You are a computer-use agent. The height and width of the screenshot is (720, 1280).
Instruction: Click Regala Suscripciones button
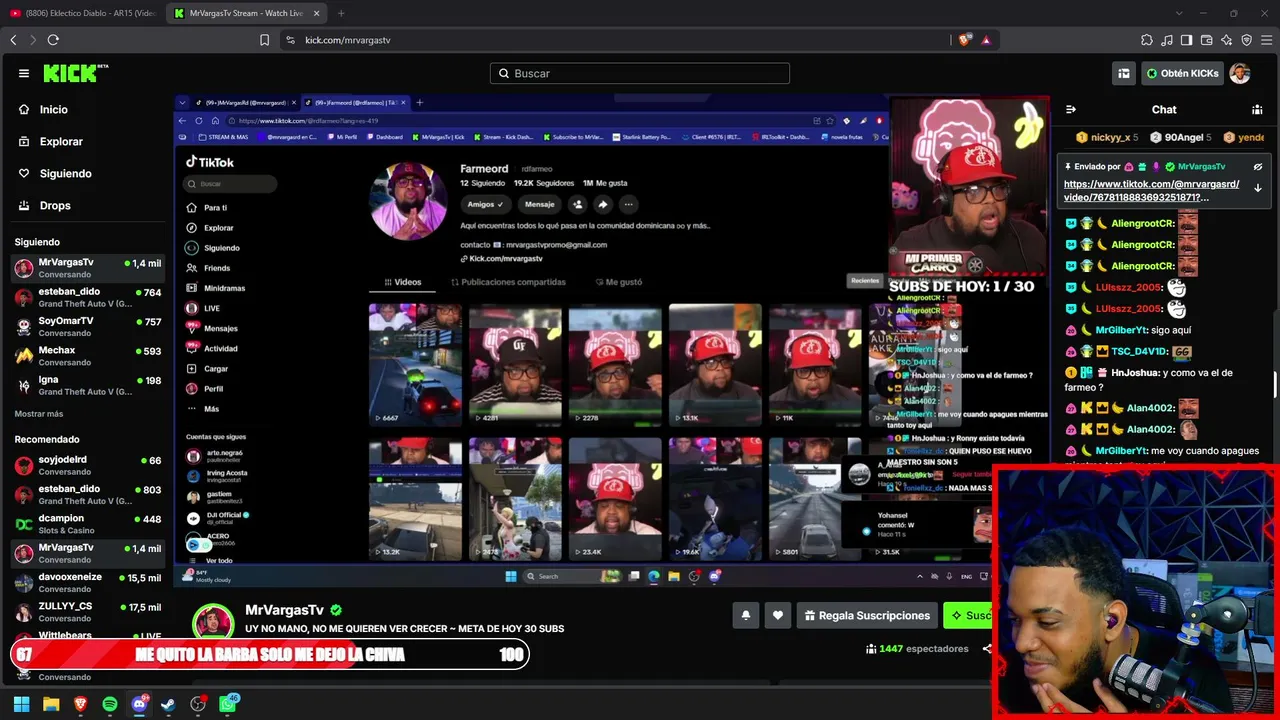(x=868, y=616)
